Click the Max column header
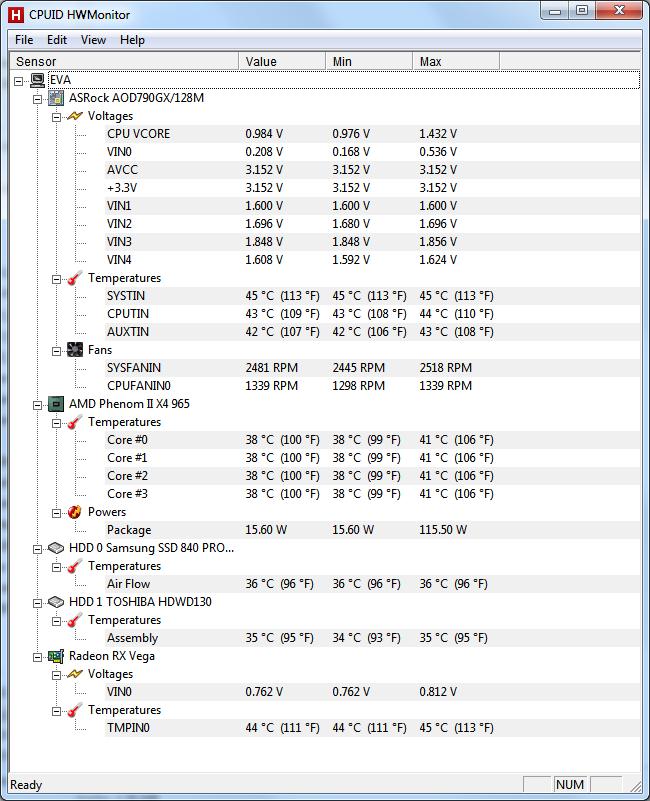The height and width of the screenshot is (801, 650). pyautogui.click(x=456, y=61)
